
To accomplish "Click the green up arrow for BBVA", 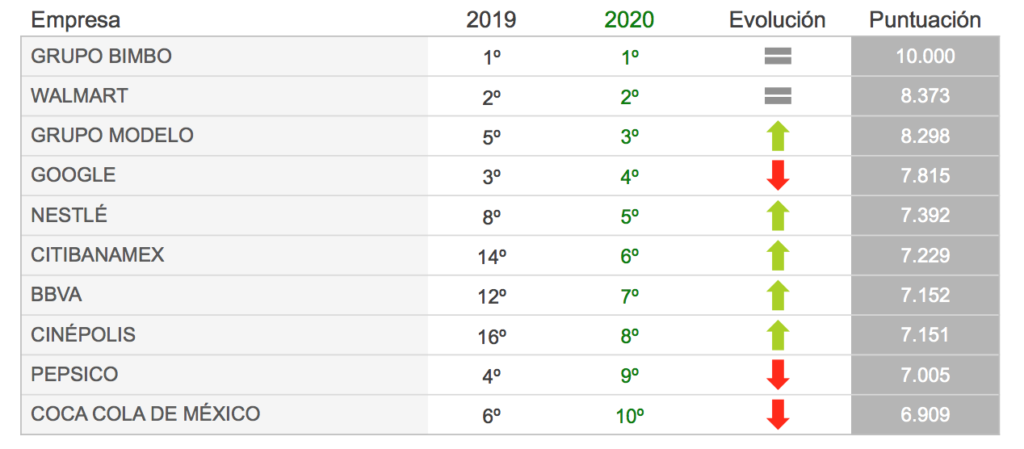I will click(778, 295).
